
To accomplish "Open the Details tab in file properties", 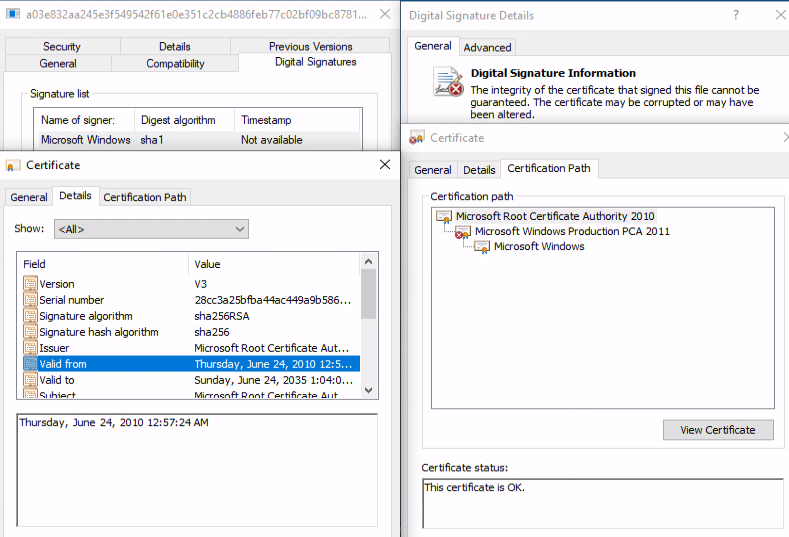I will click(x=175, y=46).
